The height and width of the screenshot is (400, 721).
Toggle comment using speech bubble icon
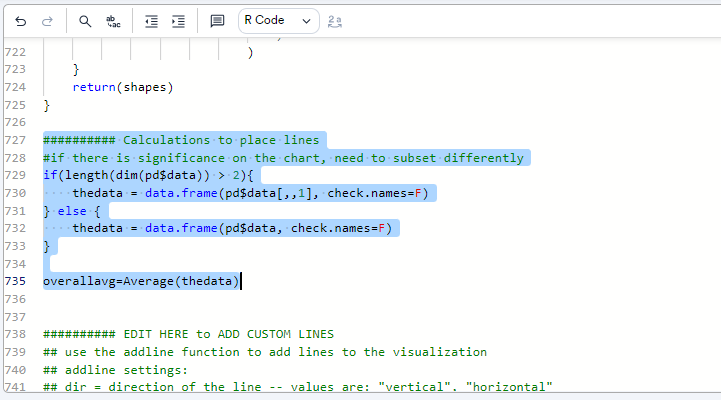tap(217, 20)
